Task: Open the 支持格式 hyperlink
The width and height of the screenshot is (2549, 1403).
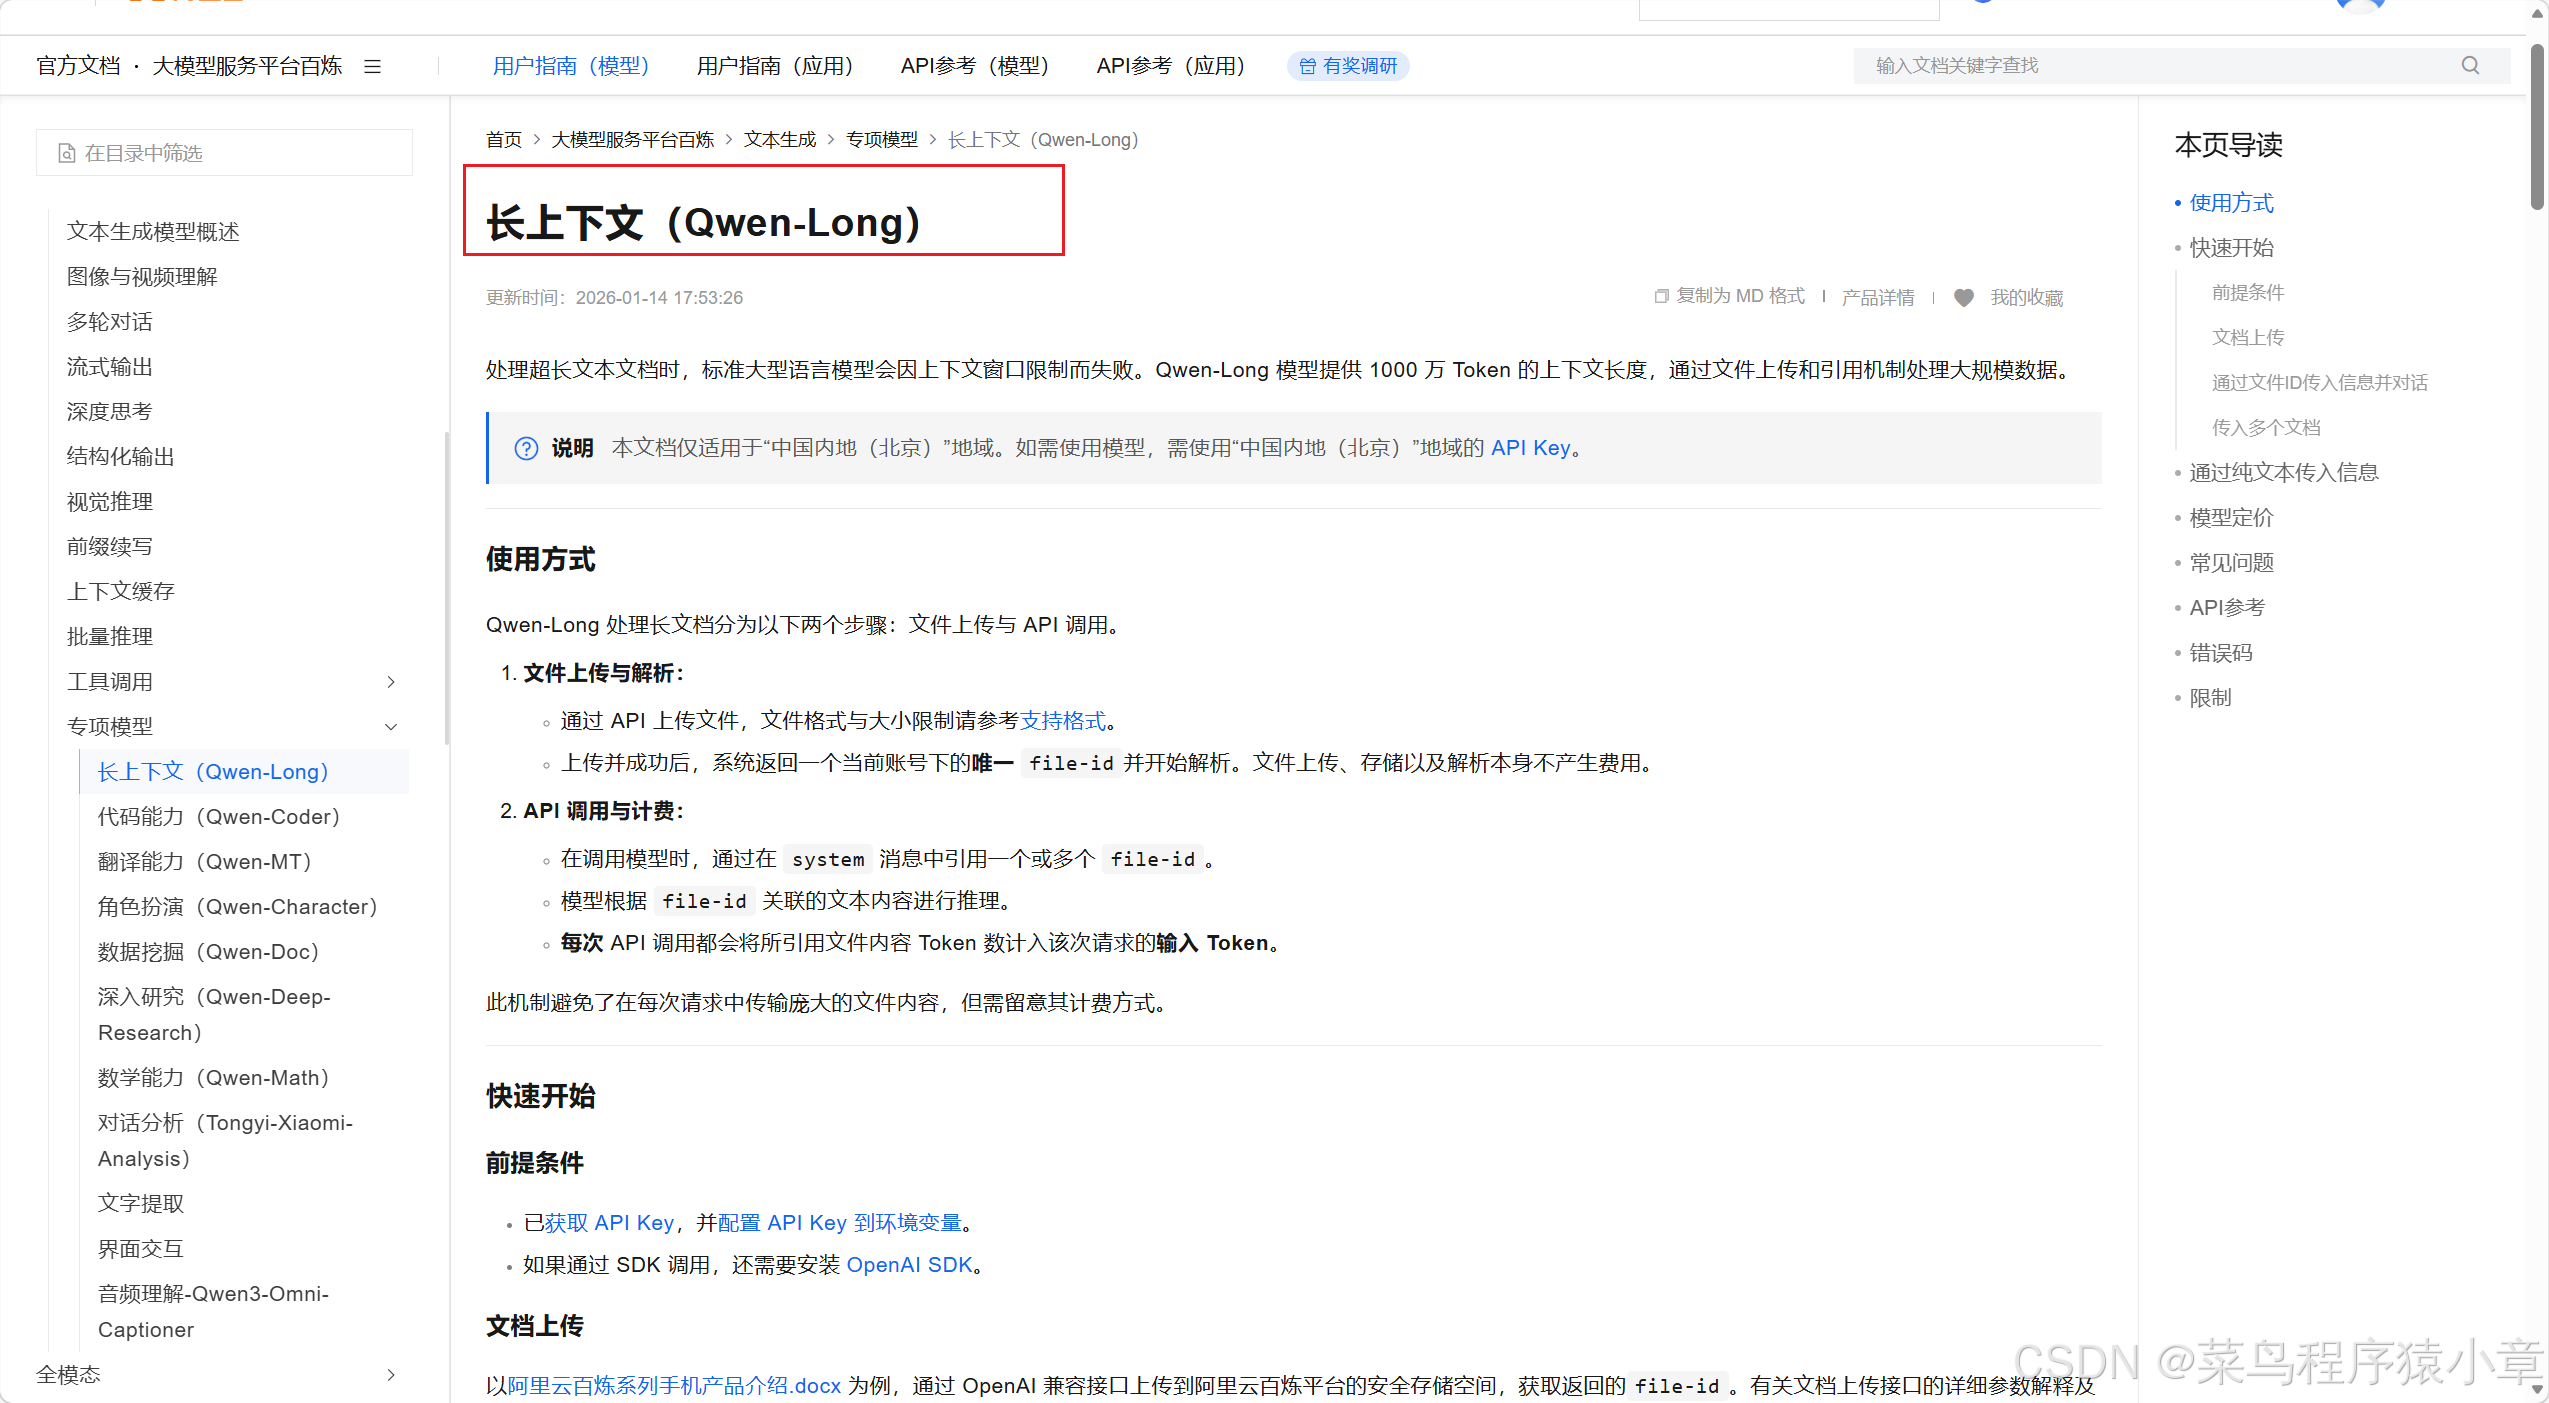Action: point(1062,720)
